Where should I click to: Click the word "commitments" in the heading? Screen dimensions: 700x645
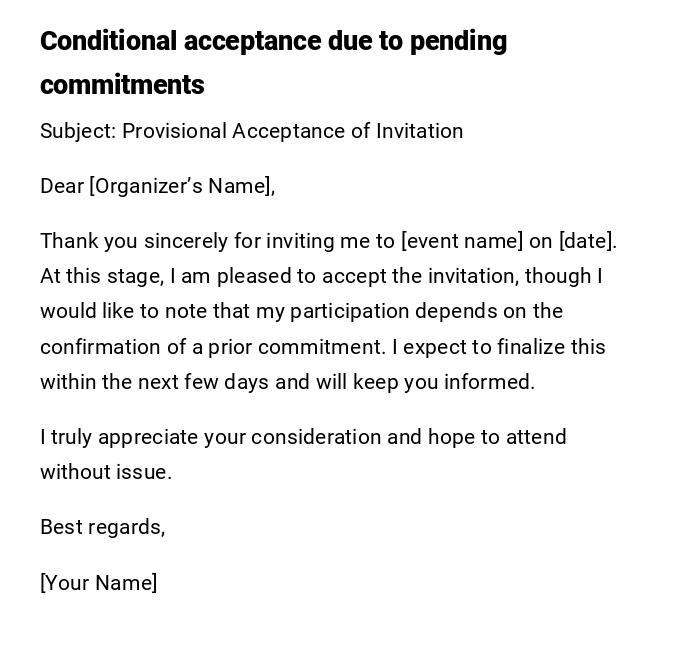(122, 85)
